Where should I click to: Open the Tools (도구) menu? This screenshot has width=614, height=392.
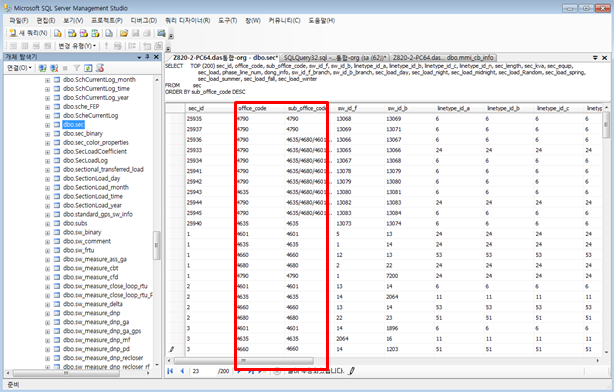point(228,20)
